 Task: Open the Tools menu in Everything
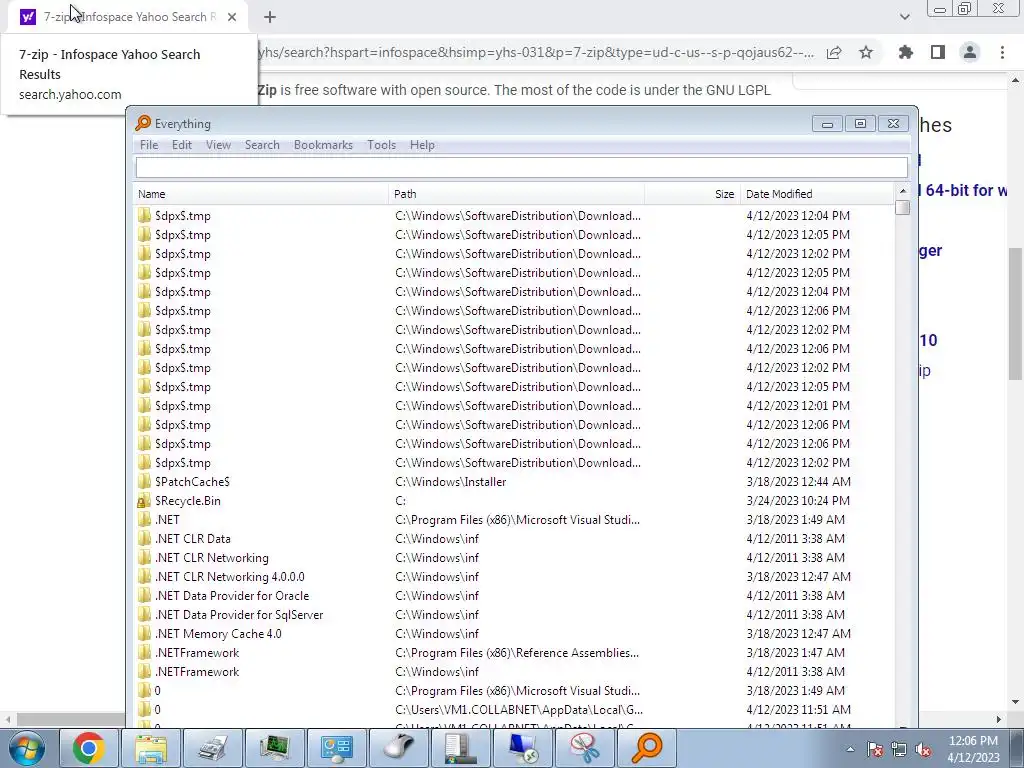click(381, 145)
